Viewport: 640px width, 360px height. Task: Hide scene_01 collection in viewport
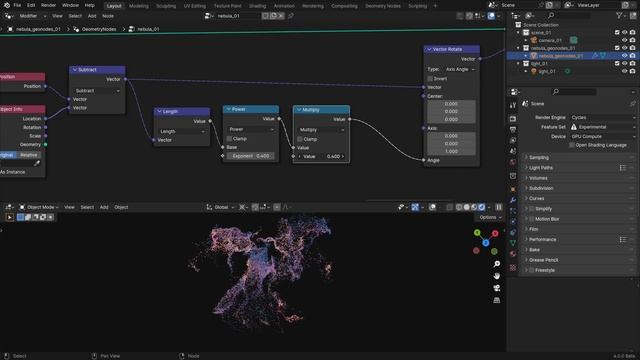[624, 32]
